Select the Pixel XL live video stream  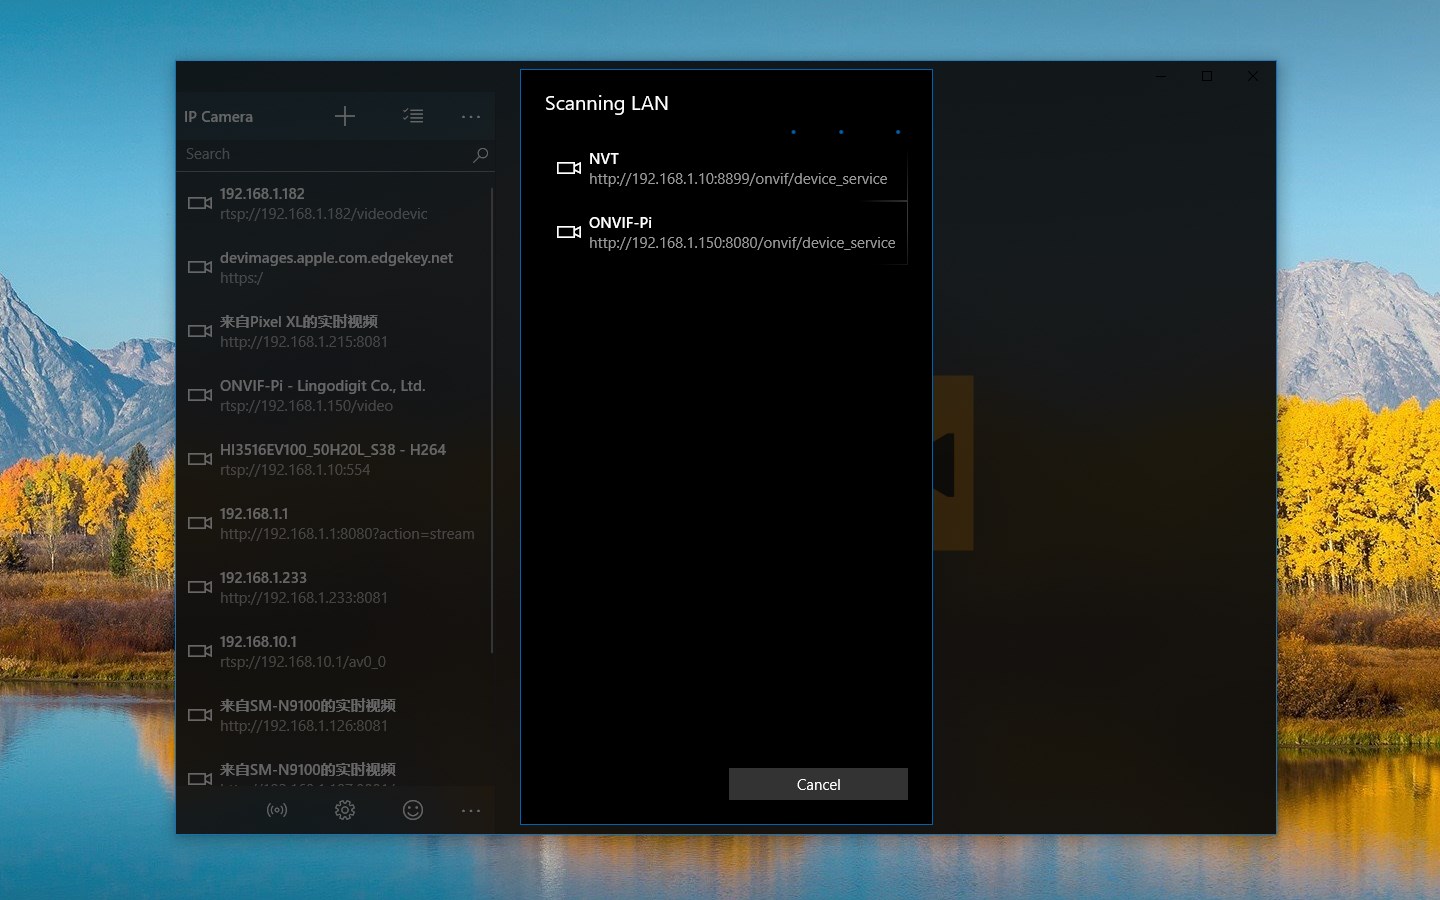point(300,331)
